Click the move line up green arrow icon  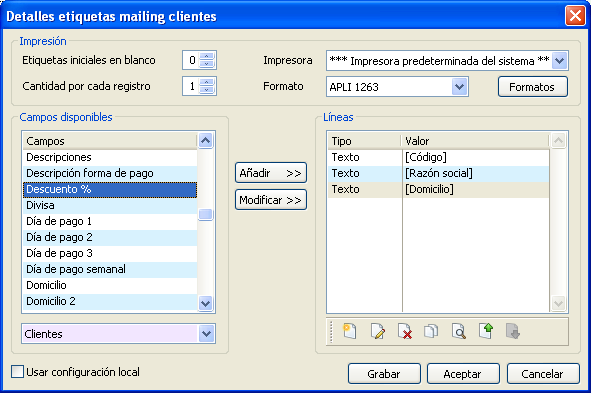pos(486,332)
